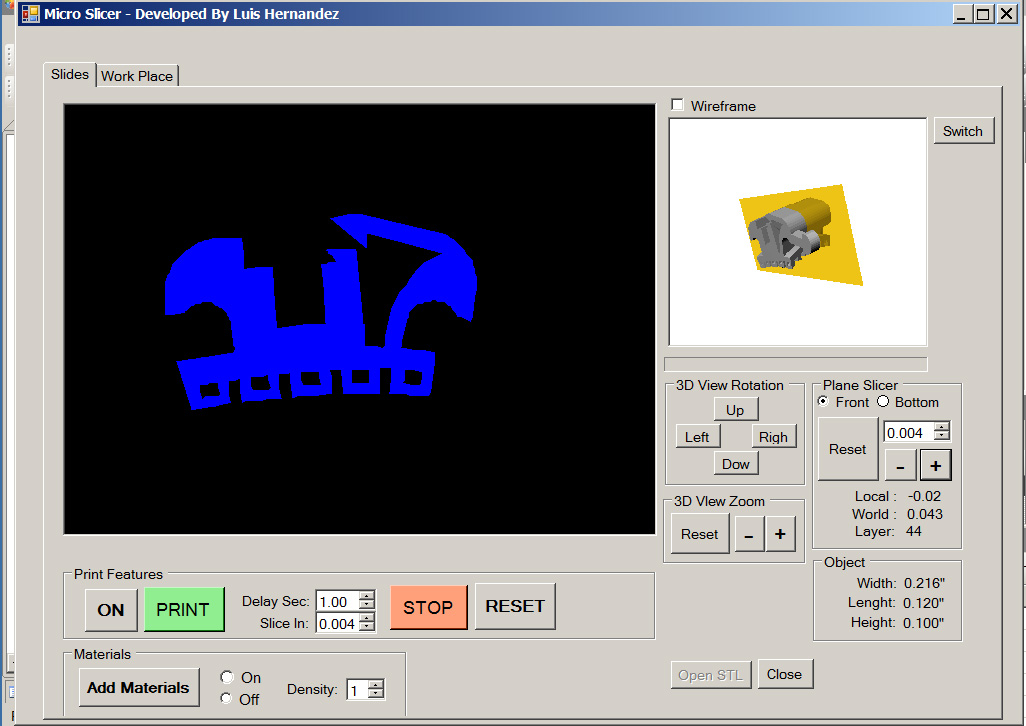Click the World value 0.043
This screenshot has width=1026, height=726.
pyautogui.click(x=925, y=514)
